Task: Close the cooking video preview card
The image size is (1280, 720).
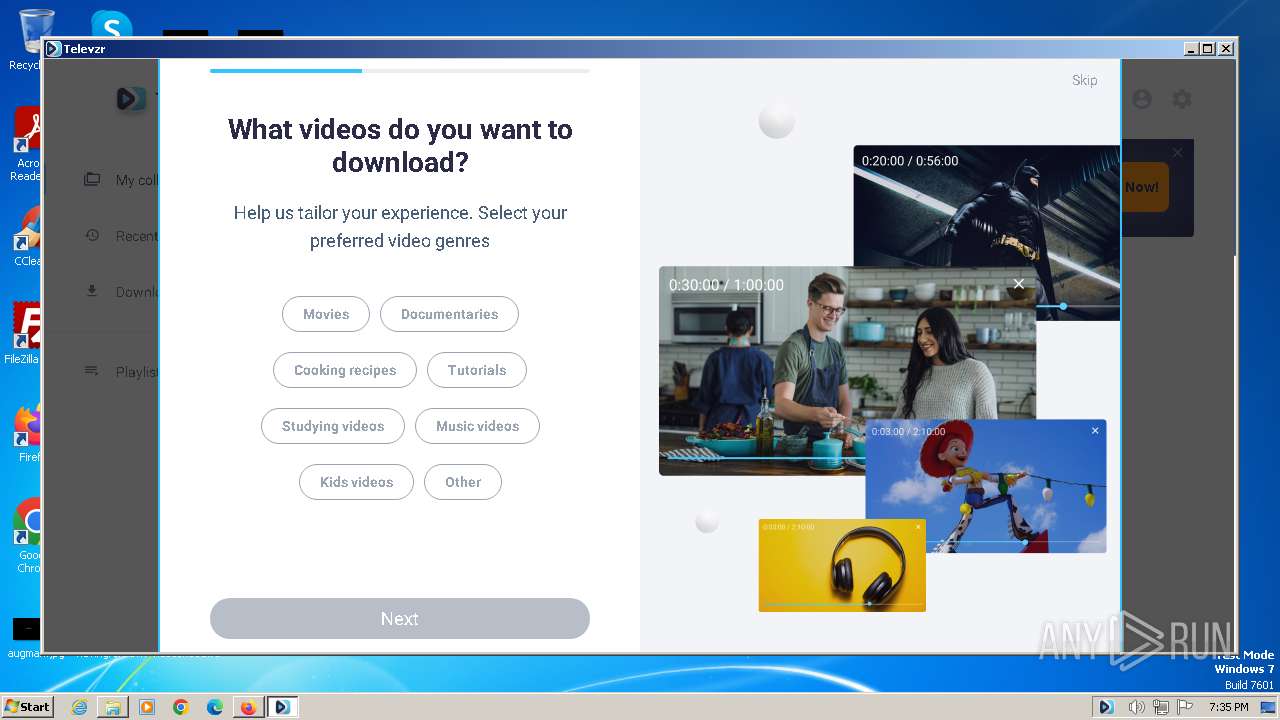Action: tap(1018, 284)
